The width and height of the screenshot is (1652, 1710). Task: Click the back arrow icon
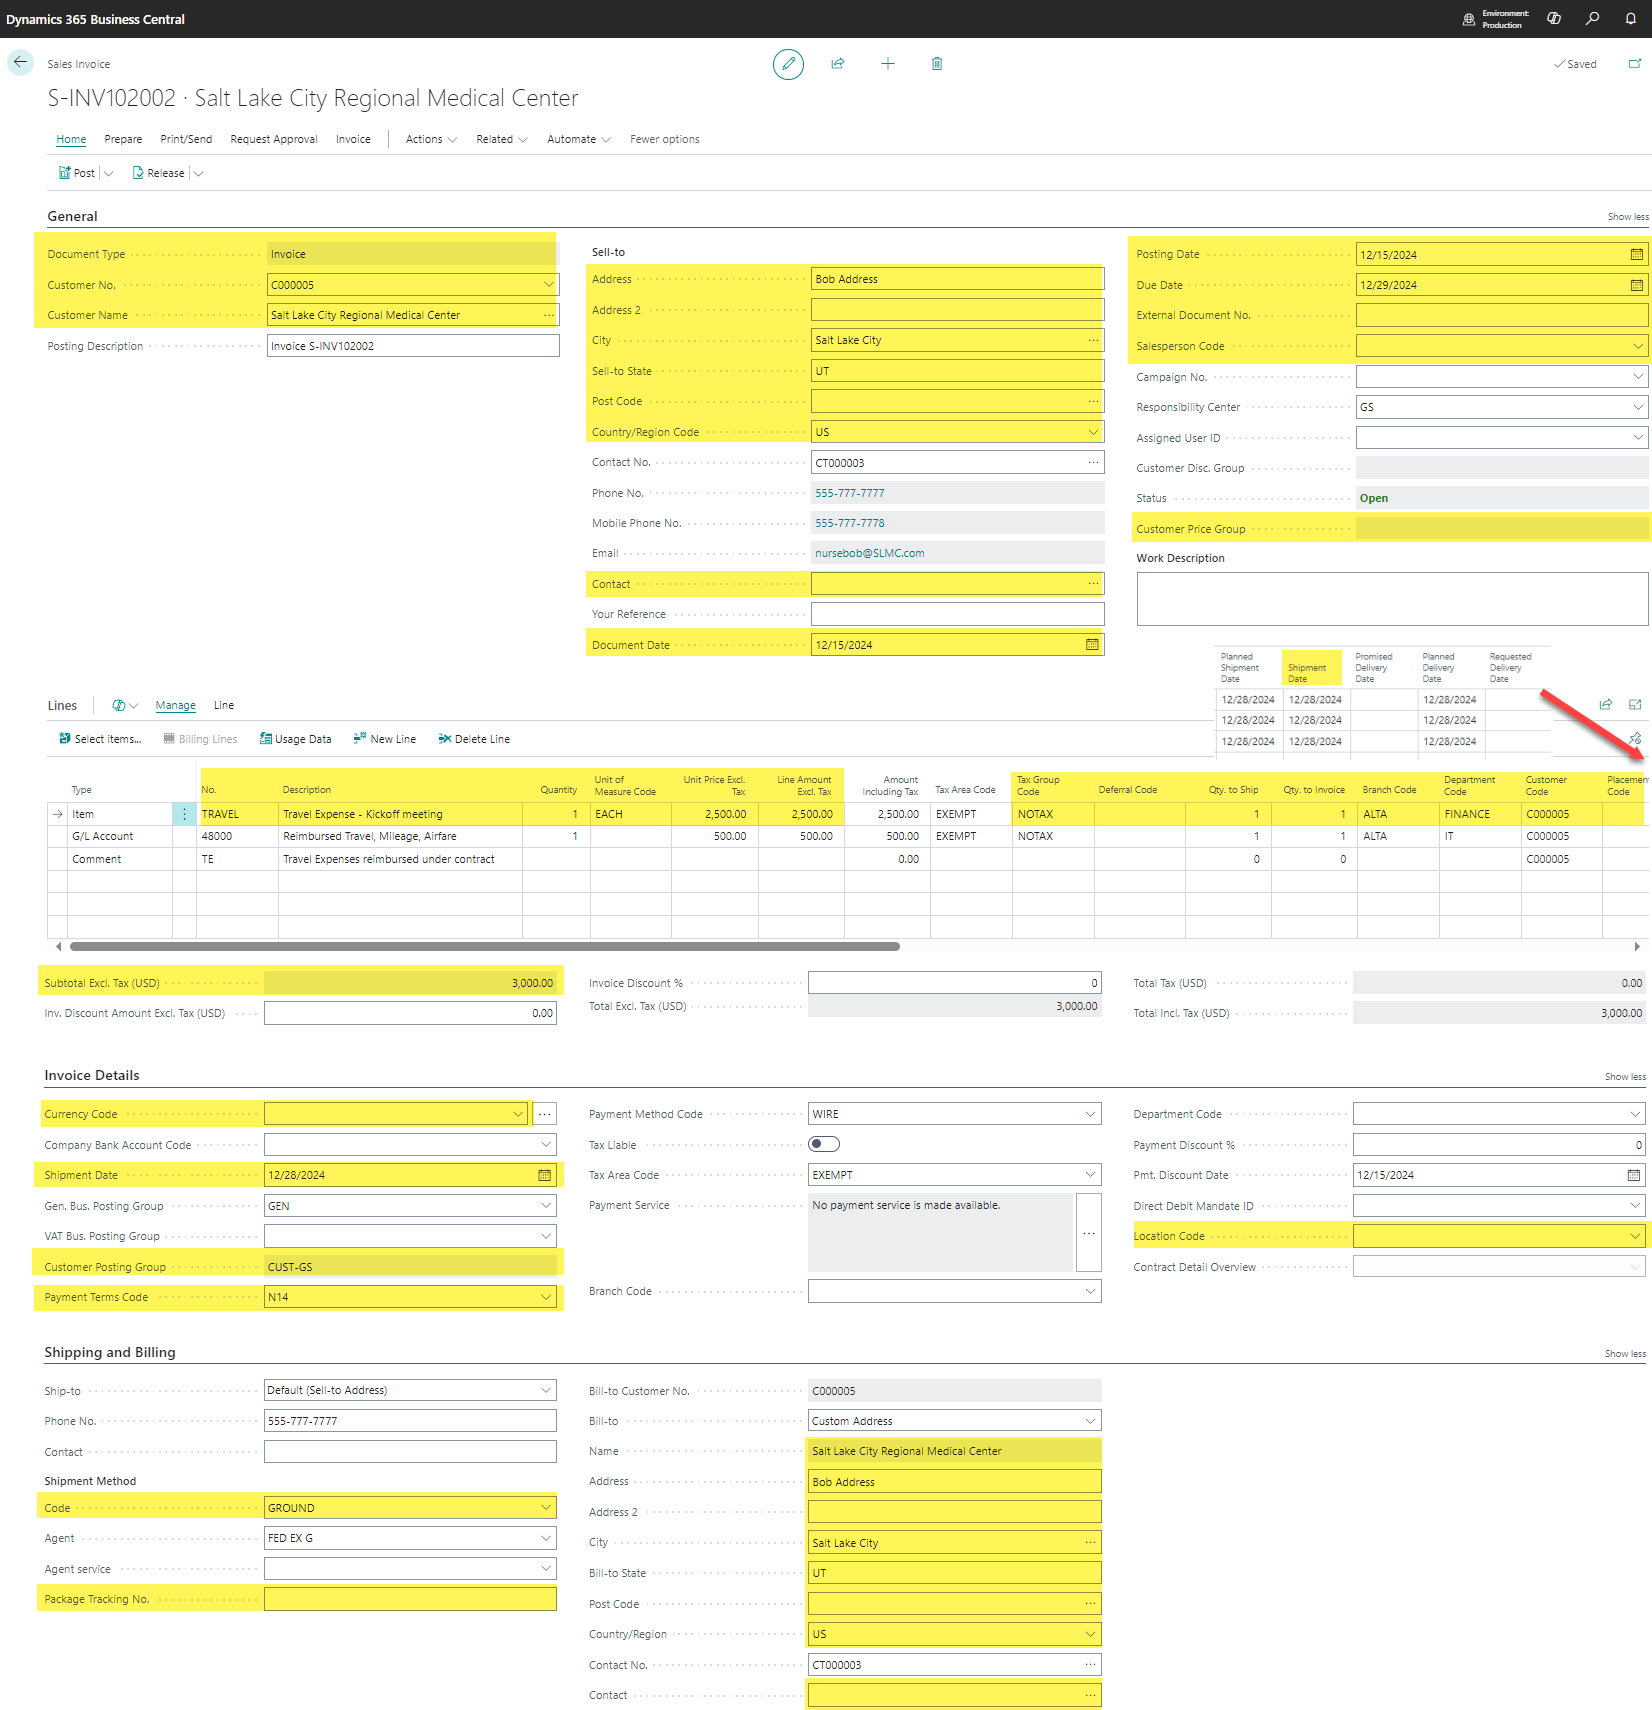point(20,62)
